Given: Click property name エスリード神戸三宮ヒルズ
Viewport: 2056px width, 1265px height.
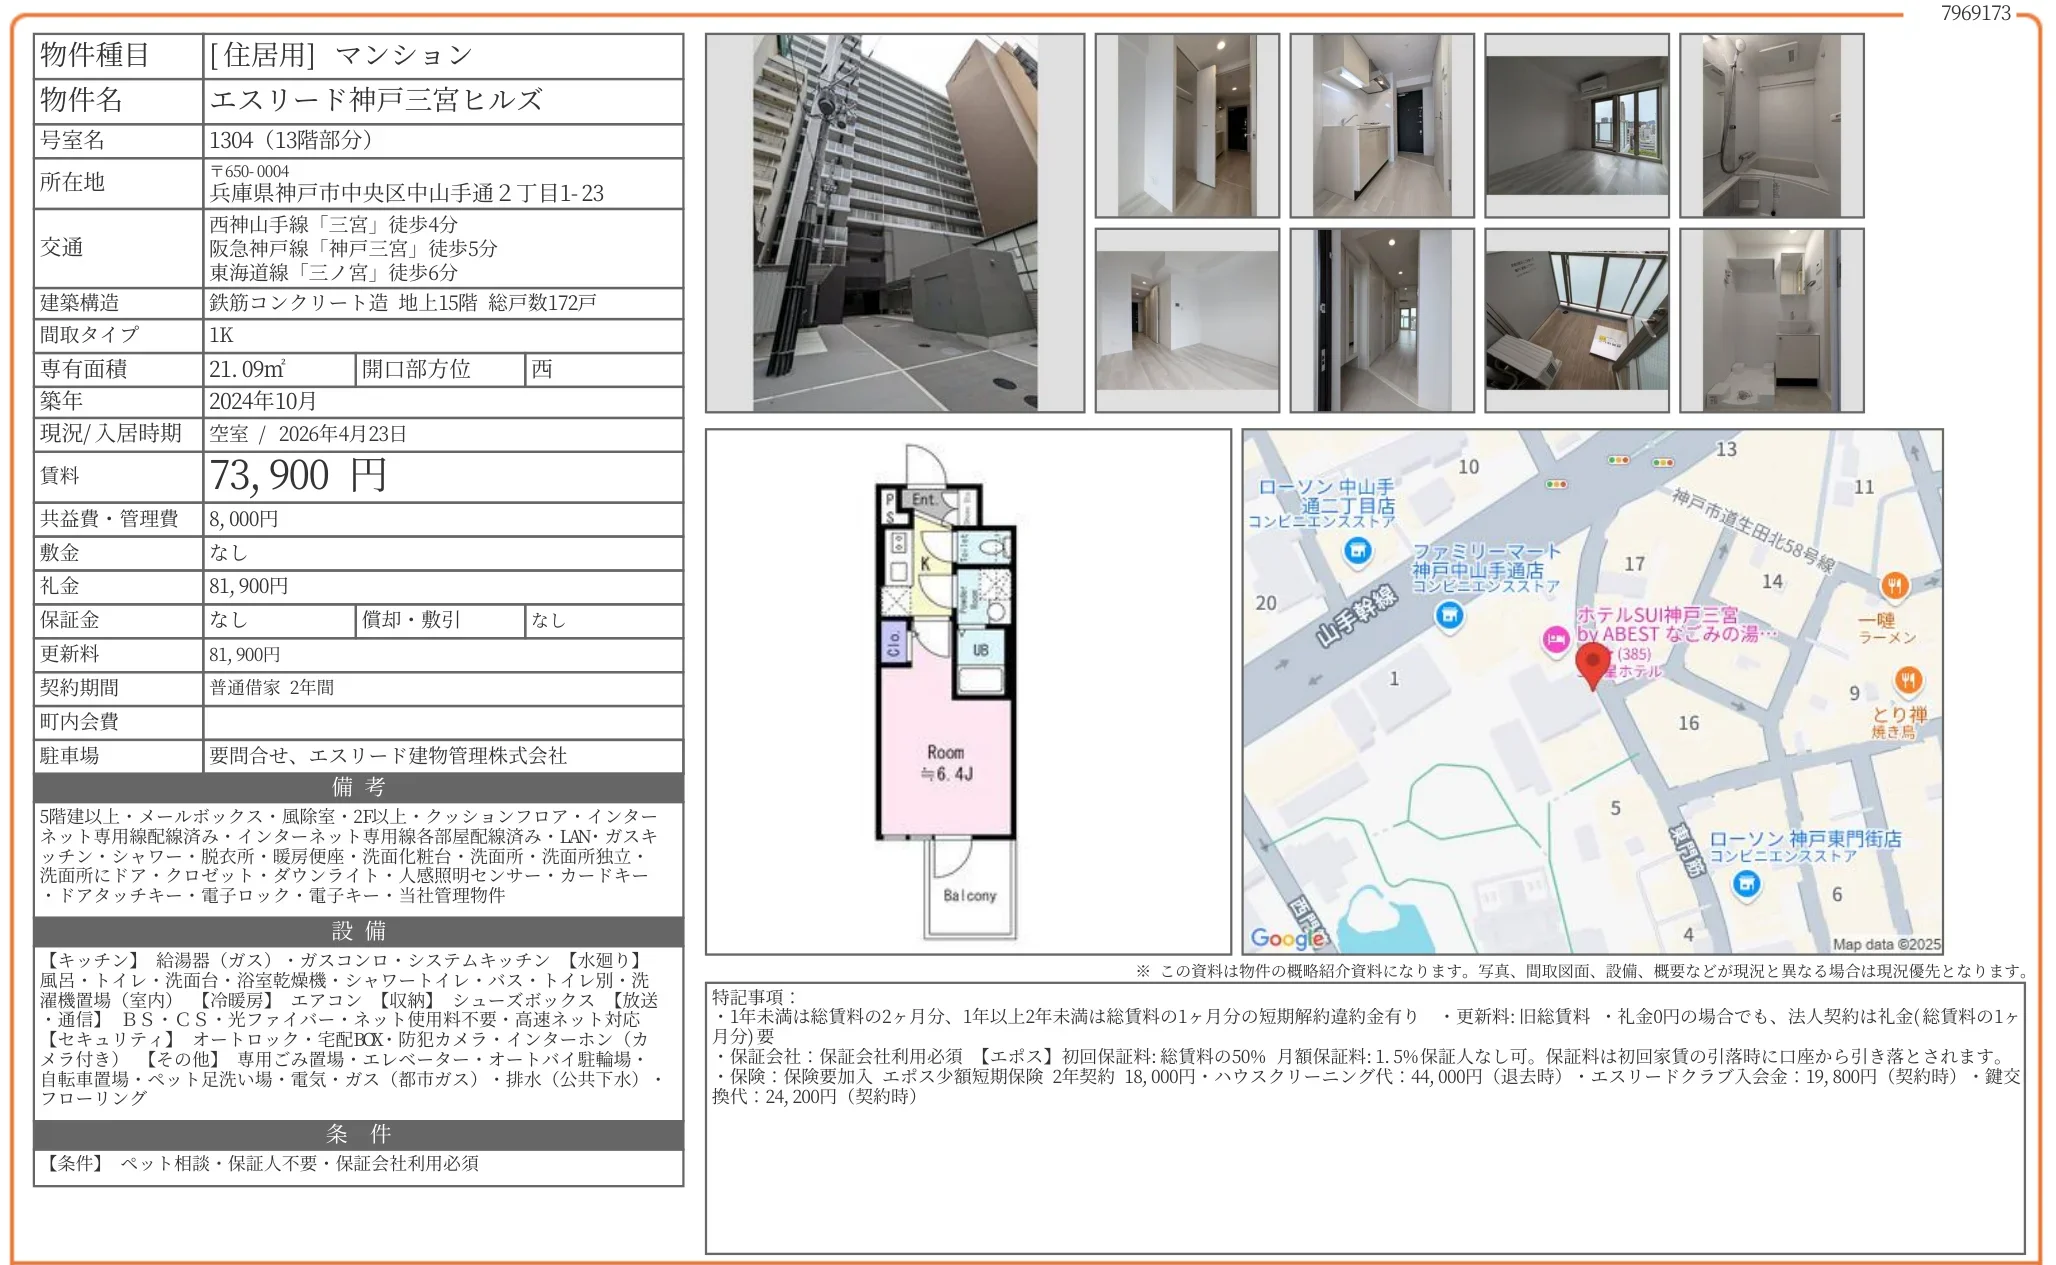Looking at the screenshot, I should coord(376,100).
